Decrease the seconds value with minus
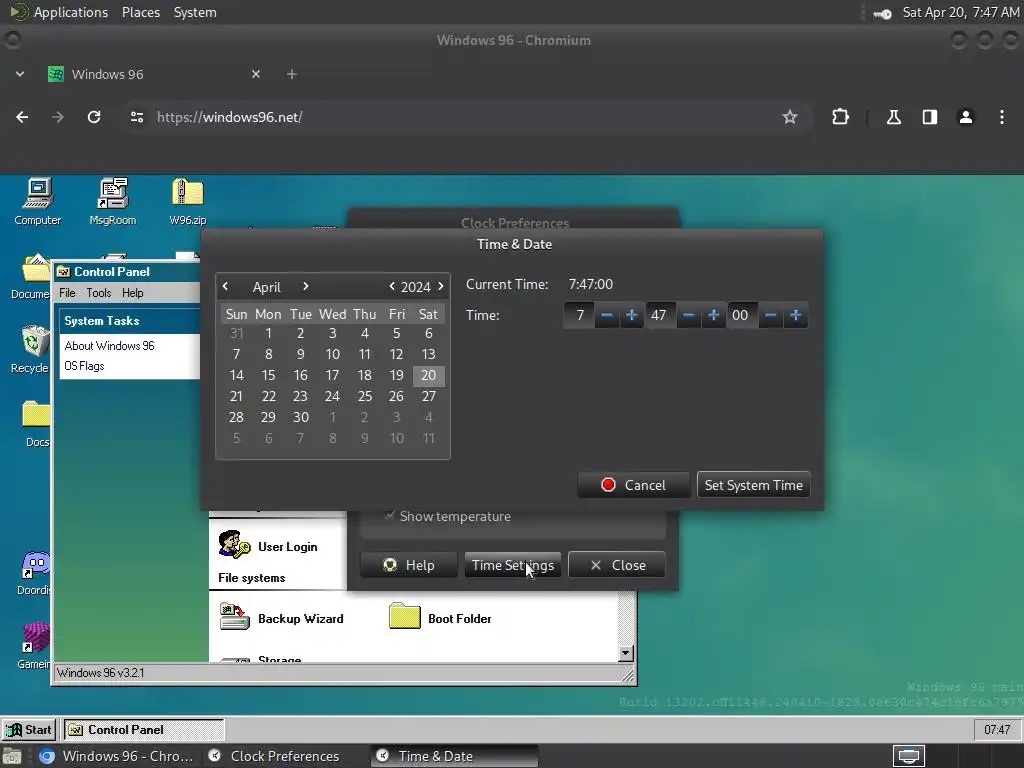Screen dimensions: 1024x768 coord(771,315)
